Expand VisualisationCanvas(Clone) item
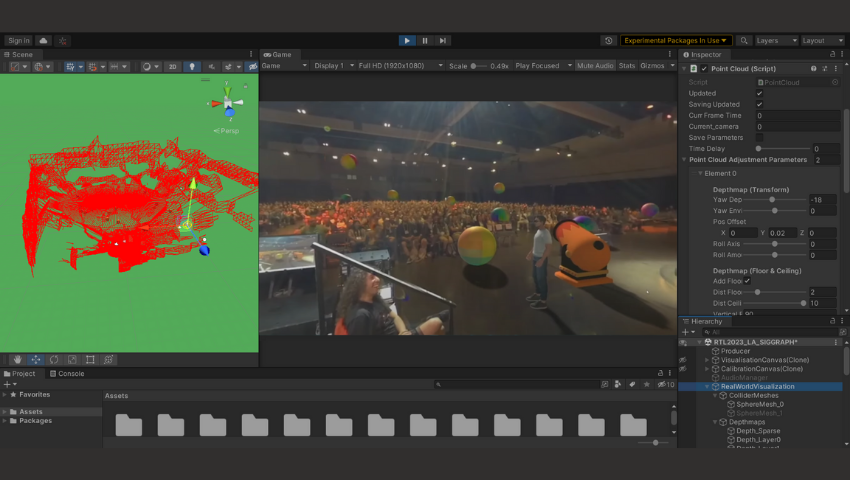850x480 pixels. 706,360
